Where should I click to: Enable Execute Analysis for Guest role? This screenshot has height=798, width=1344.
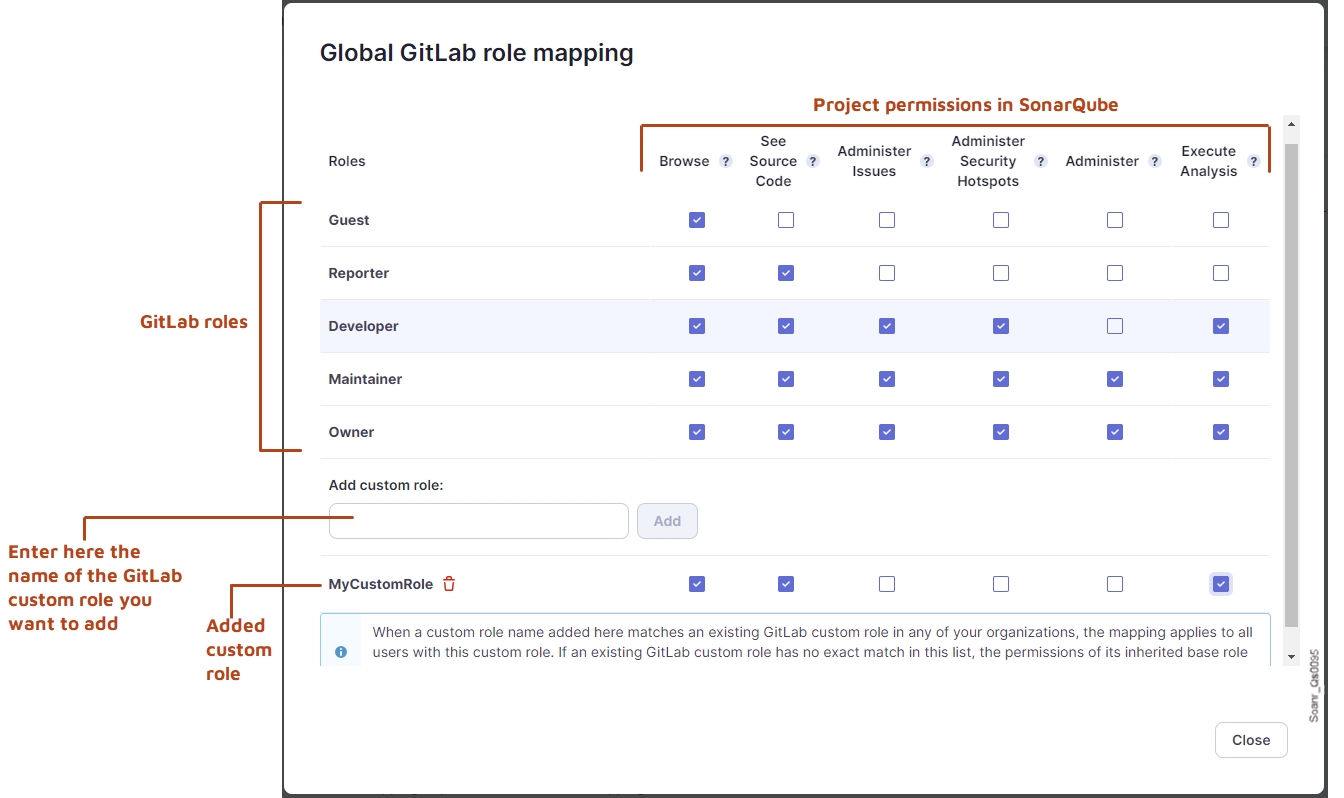(1221, 220)
